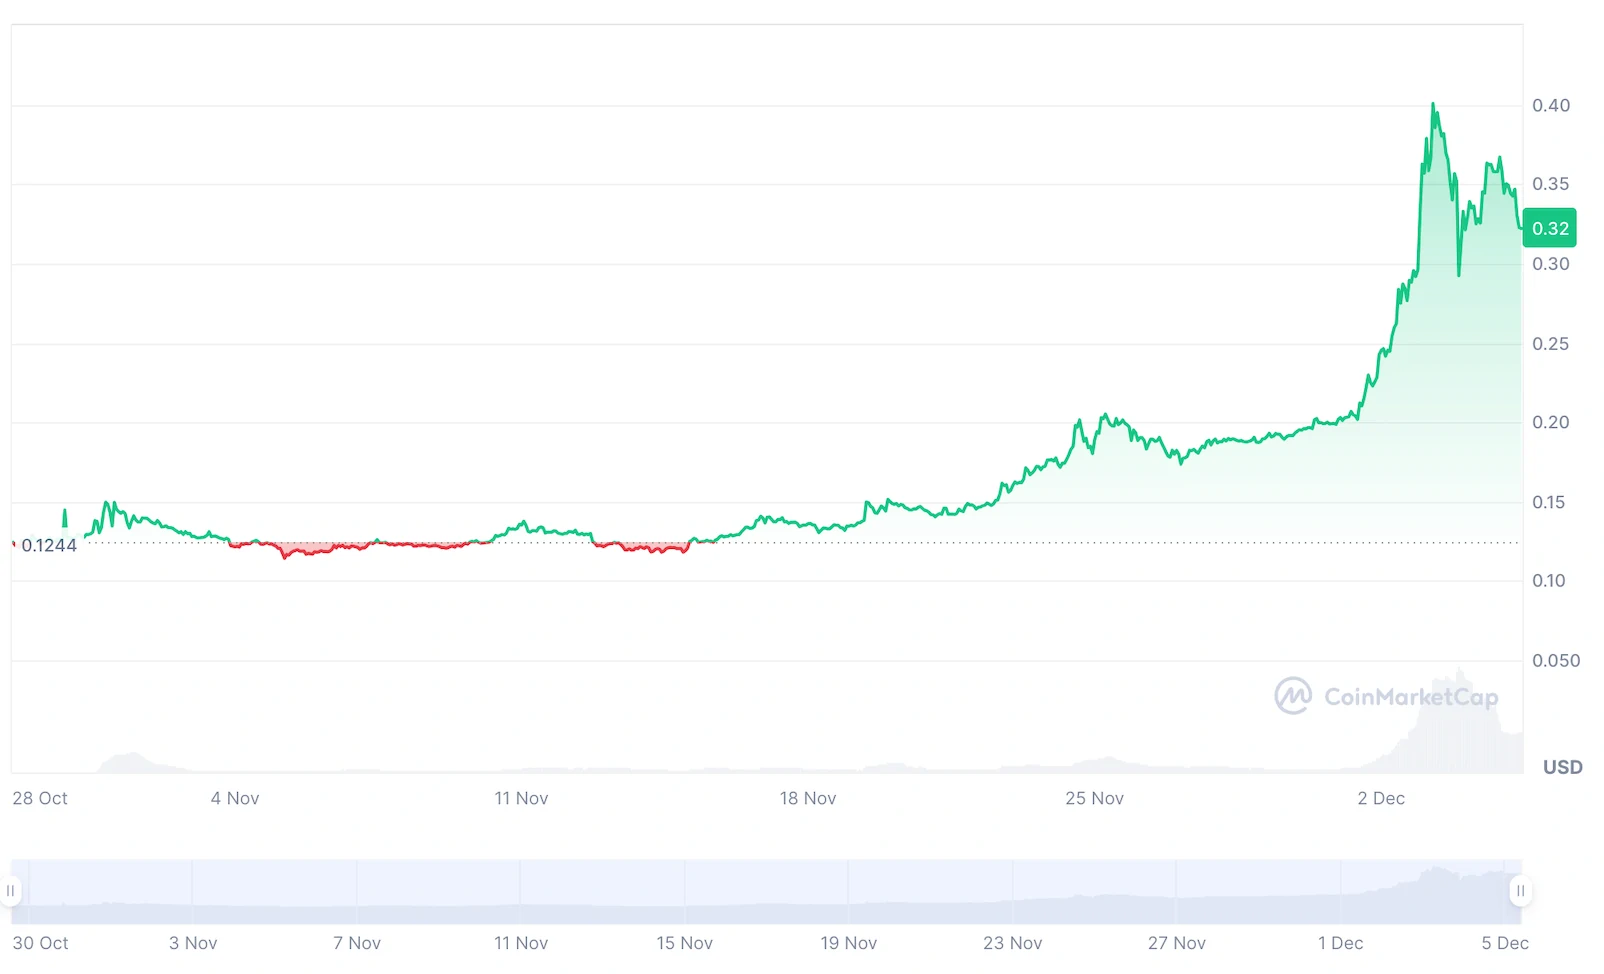This screenshot has width=1604, height=974.
Task: Select the 4 Nov date label
Action: pyautogui.click(x=235, y=798)
